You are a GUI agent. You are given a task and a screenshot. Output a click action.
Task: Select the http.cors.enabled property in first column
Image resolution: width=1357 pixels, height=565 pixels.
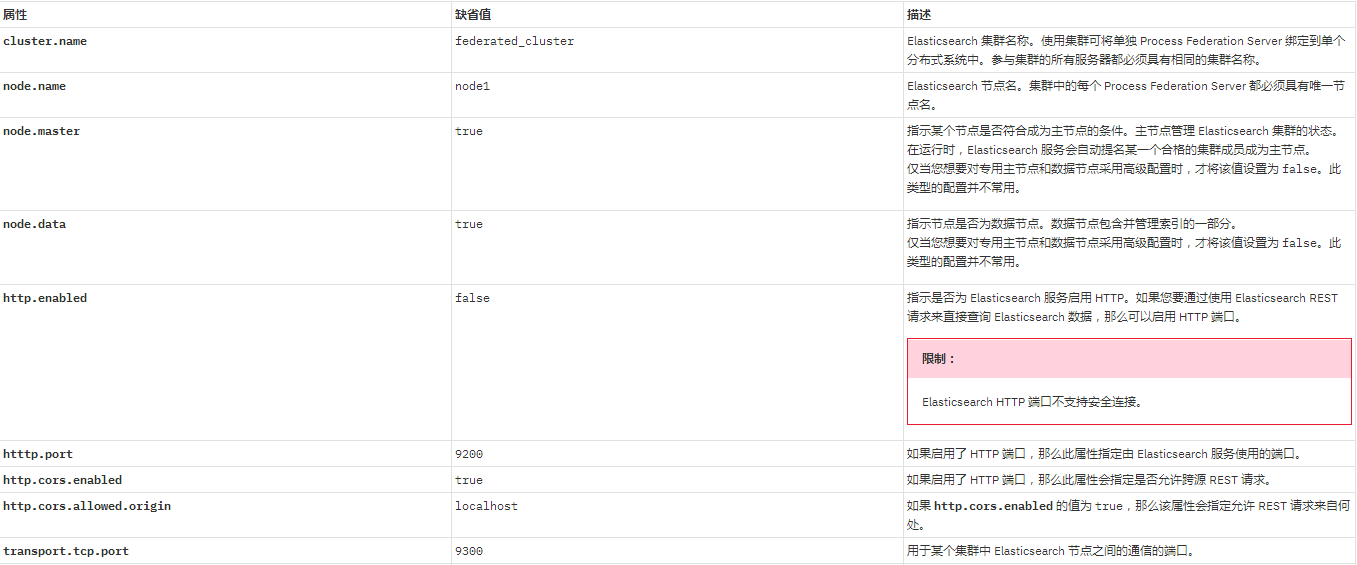click(x=63, y=480)
